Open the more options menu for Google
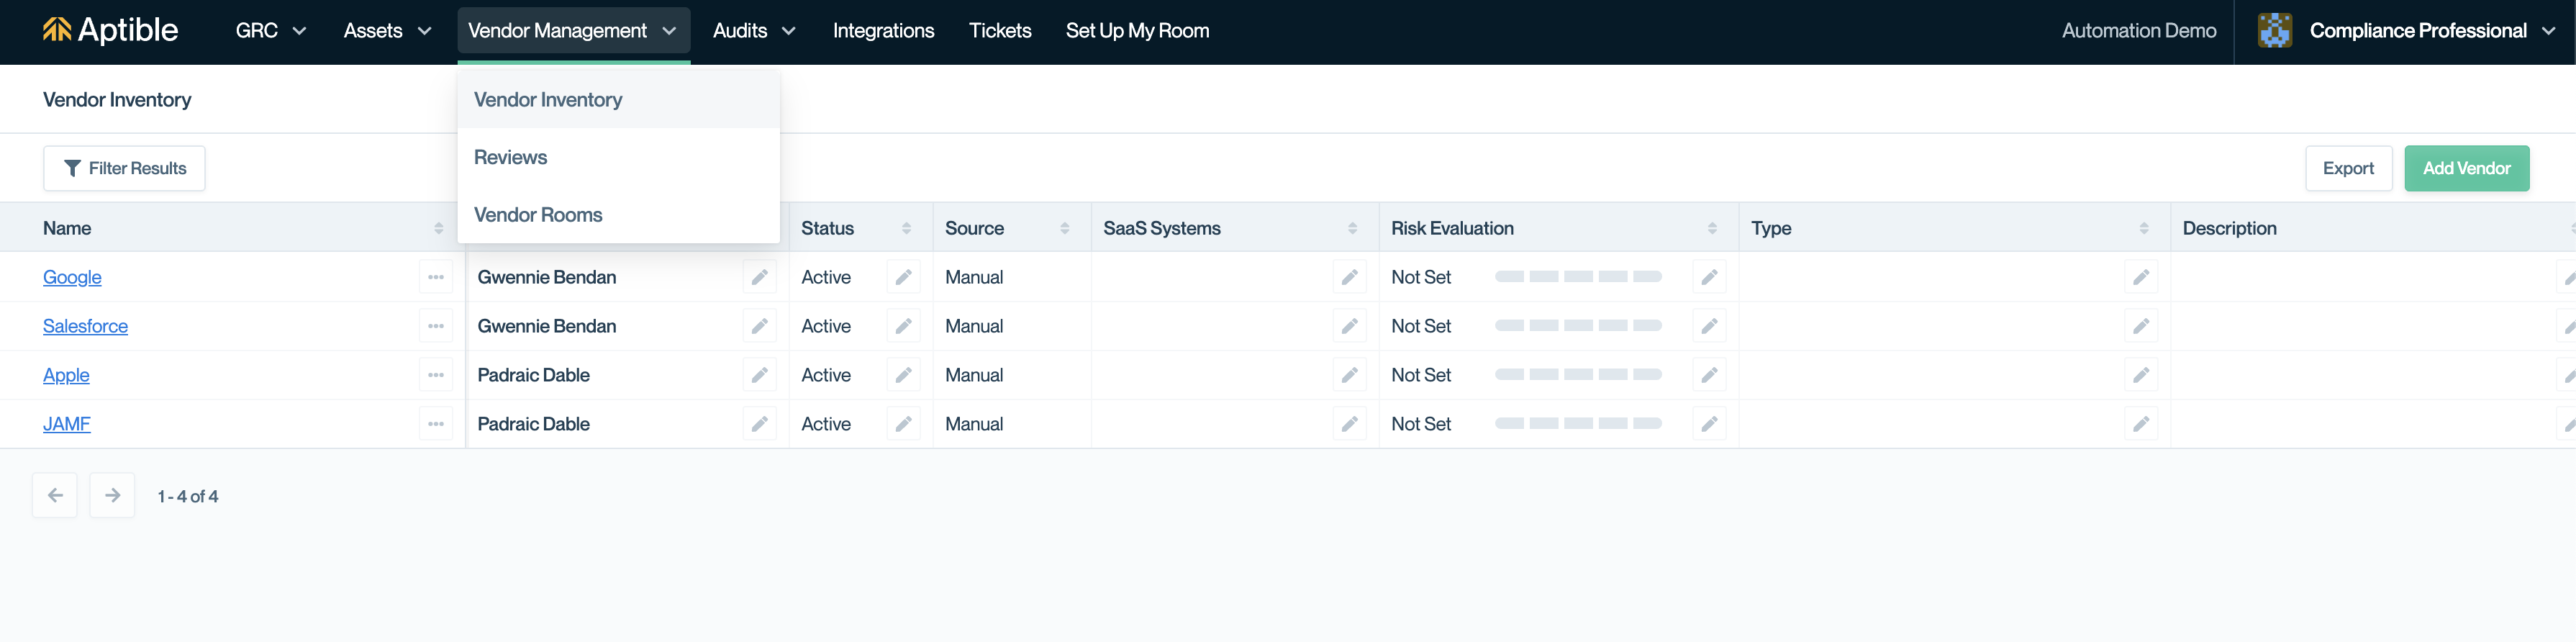This screenshot has width=2576, height=642. pos(436,277)
